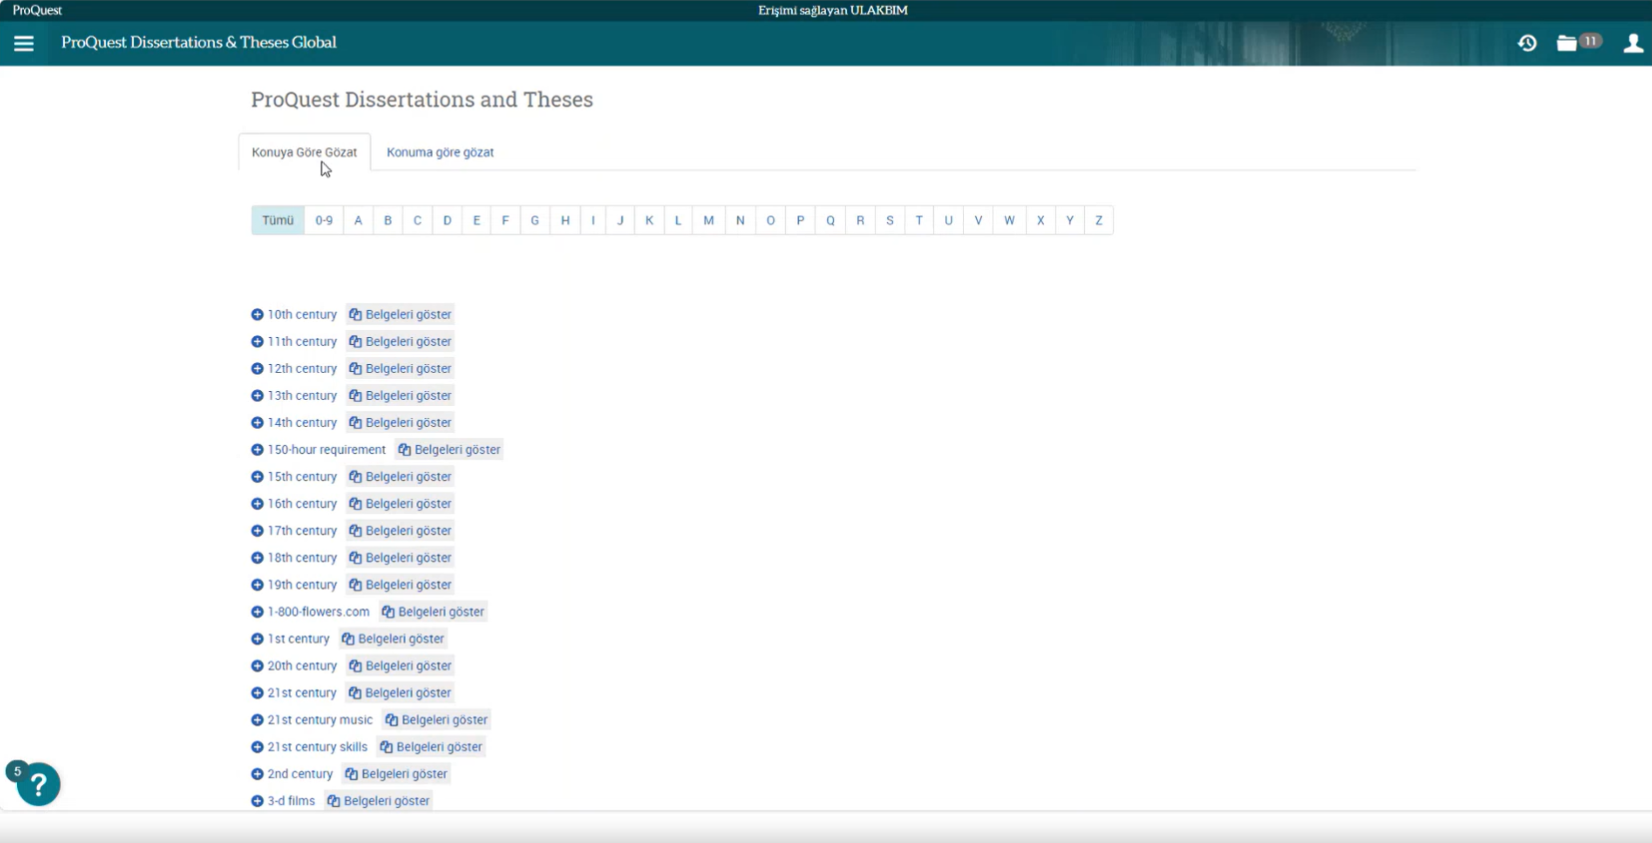
Task: Expand the 150-hour requirement subject
Action: [257, 450]
